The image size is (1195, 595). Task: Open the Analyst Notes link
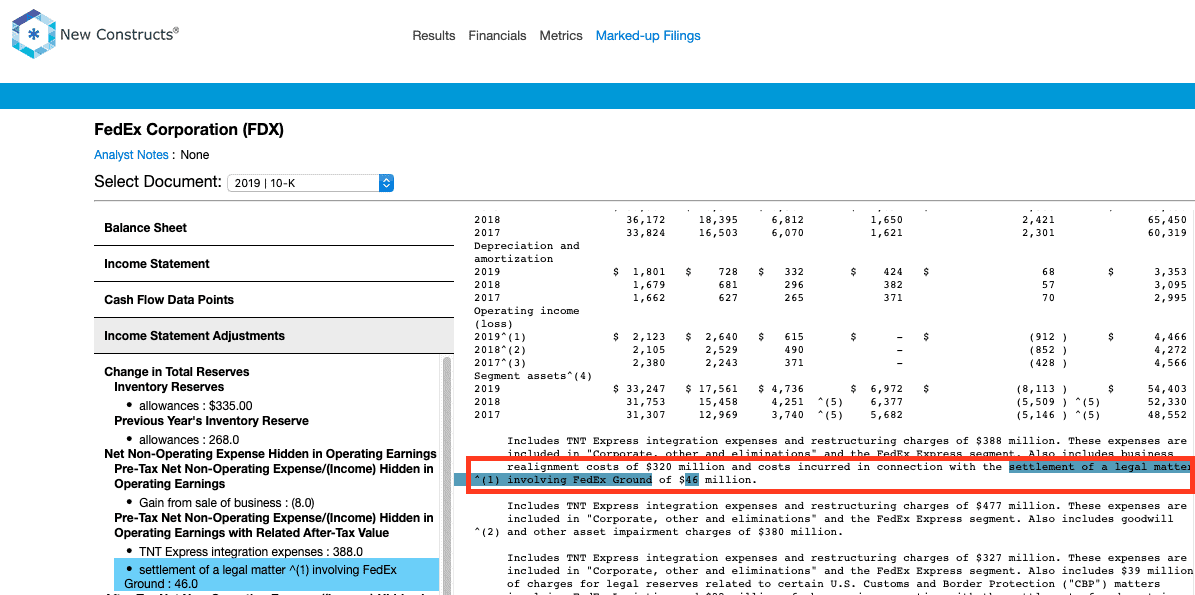coord(131,155)
